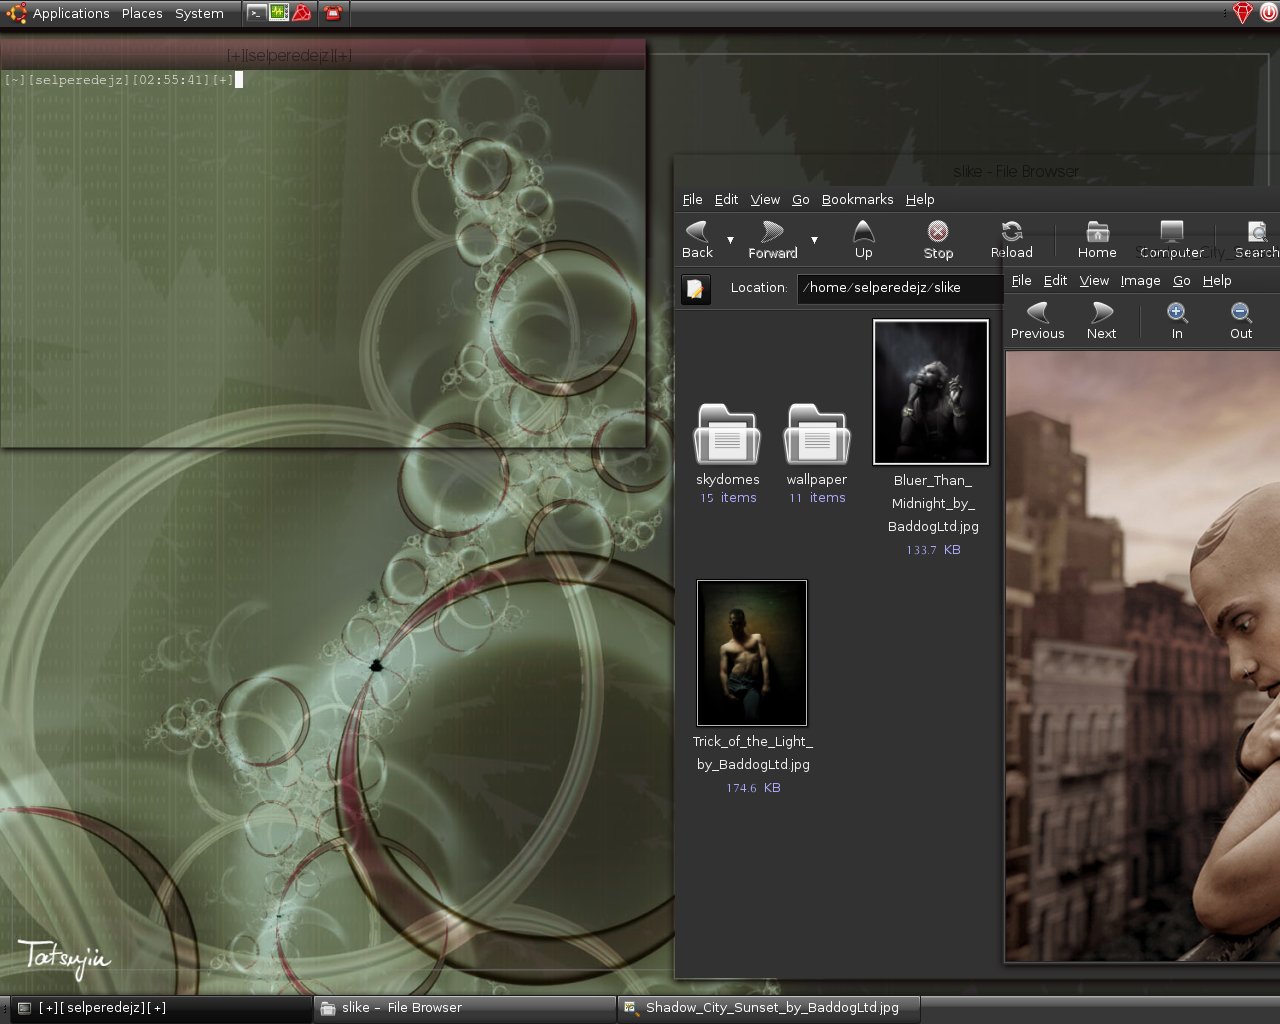Select the skydomes folder
1280x1024 pixels.
[x=727, y=433]
